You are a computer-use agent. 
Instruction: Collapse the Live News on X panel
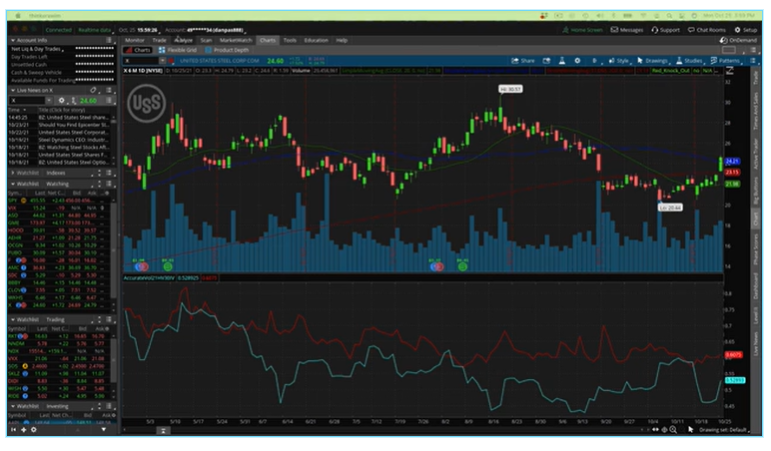(13, 90)
